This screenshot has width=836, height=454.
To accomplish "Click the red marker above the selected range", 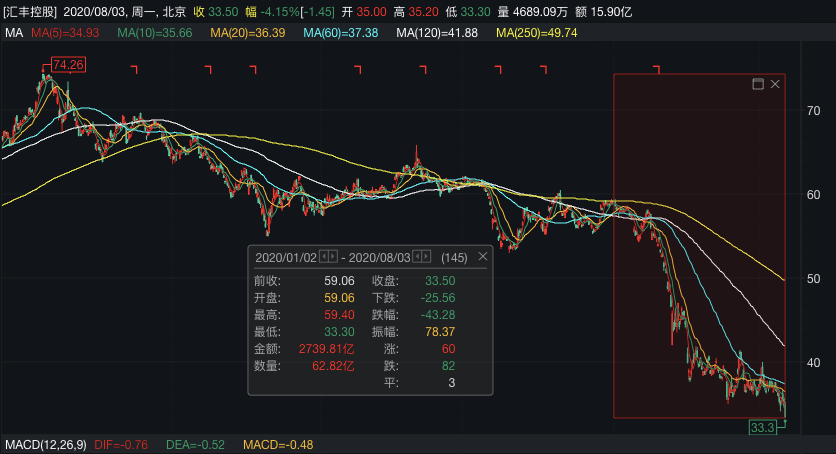I will pos(657,69).
